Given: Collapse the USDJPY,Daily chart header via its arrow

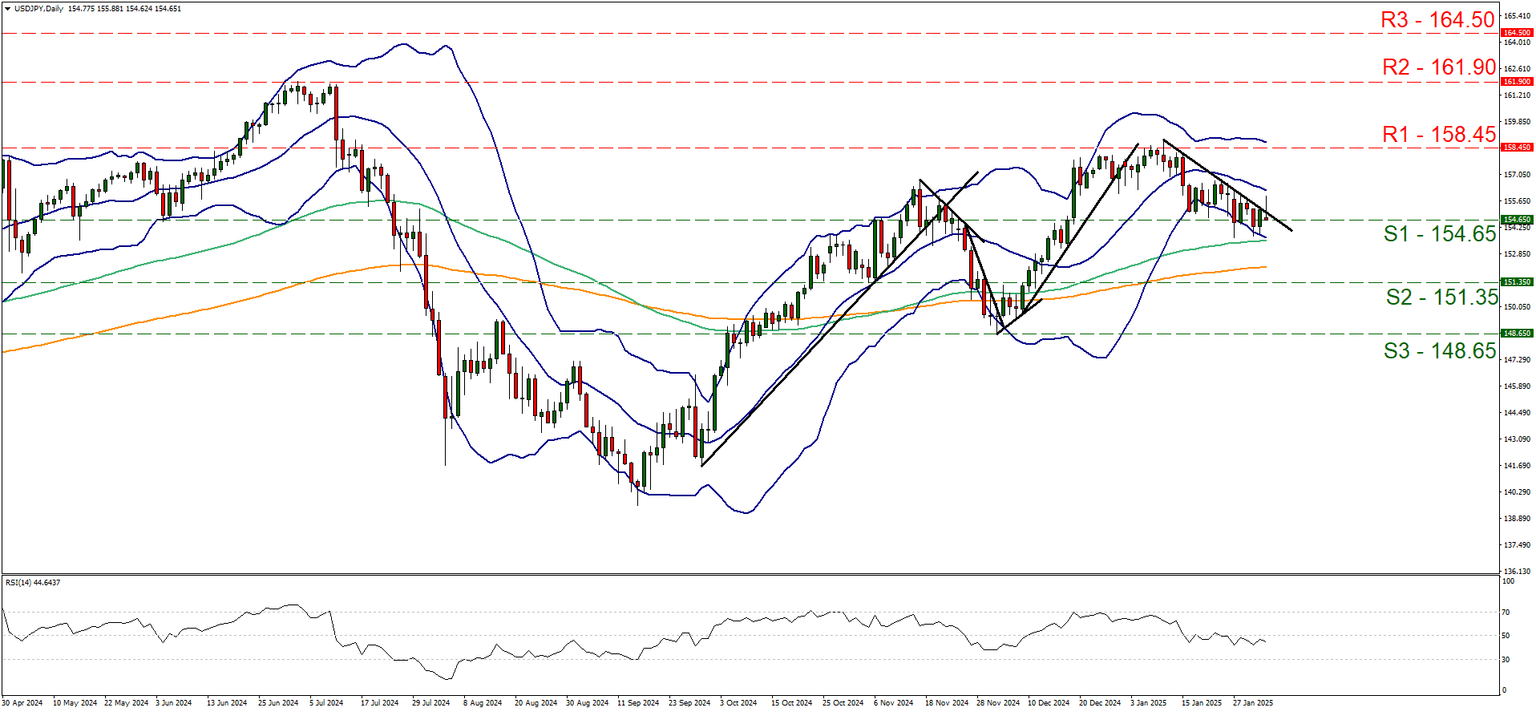Looking at the screenshot, I should (8, 8).
